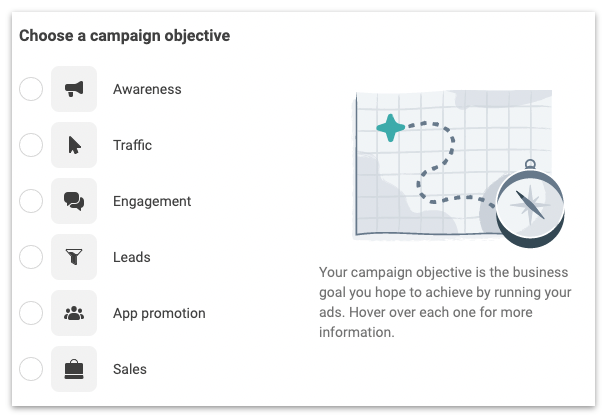Click the Engagement objective label
610x419 pixels.
[x=151, y=201]
